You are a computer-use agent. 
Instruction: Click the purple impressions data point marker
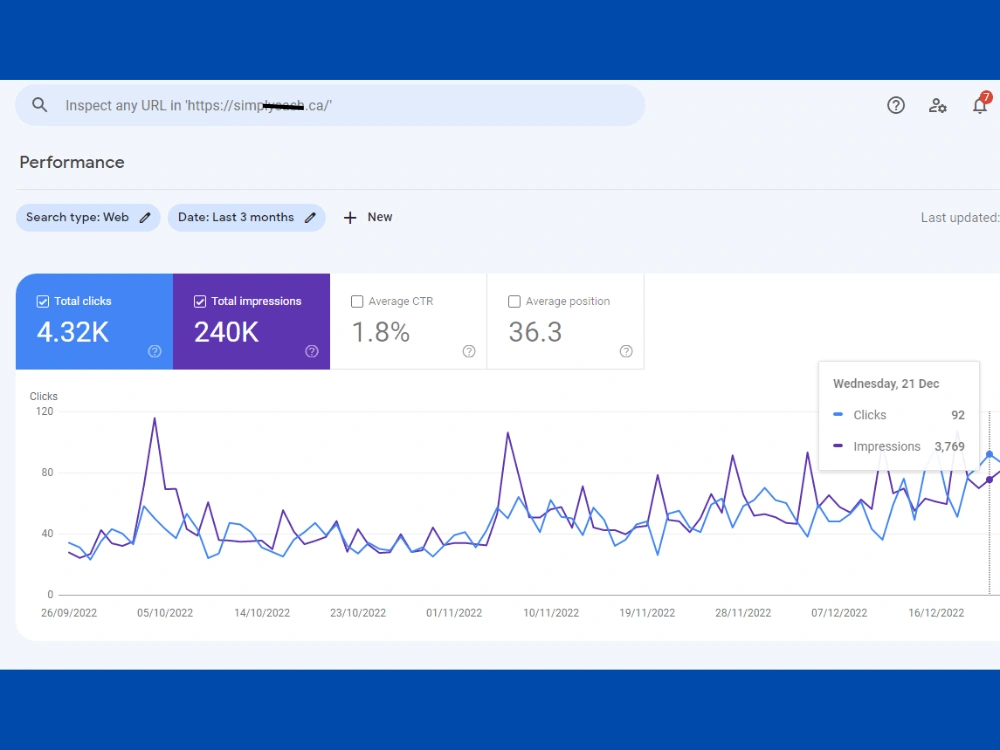[x=989, y=480]
